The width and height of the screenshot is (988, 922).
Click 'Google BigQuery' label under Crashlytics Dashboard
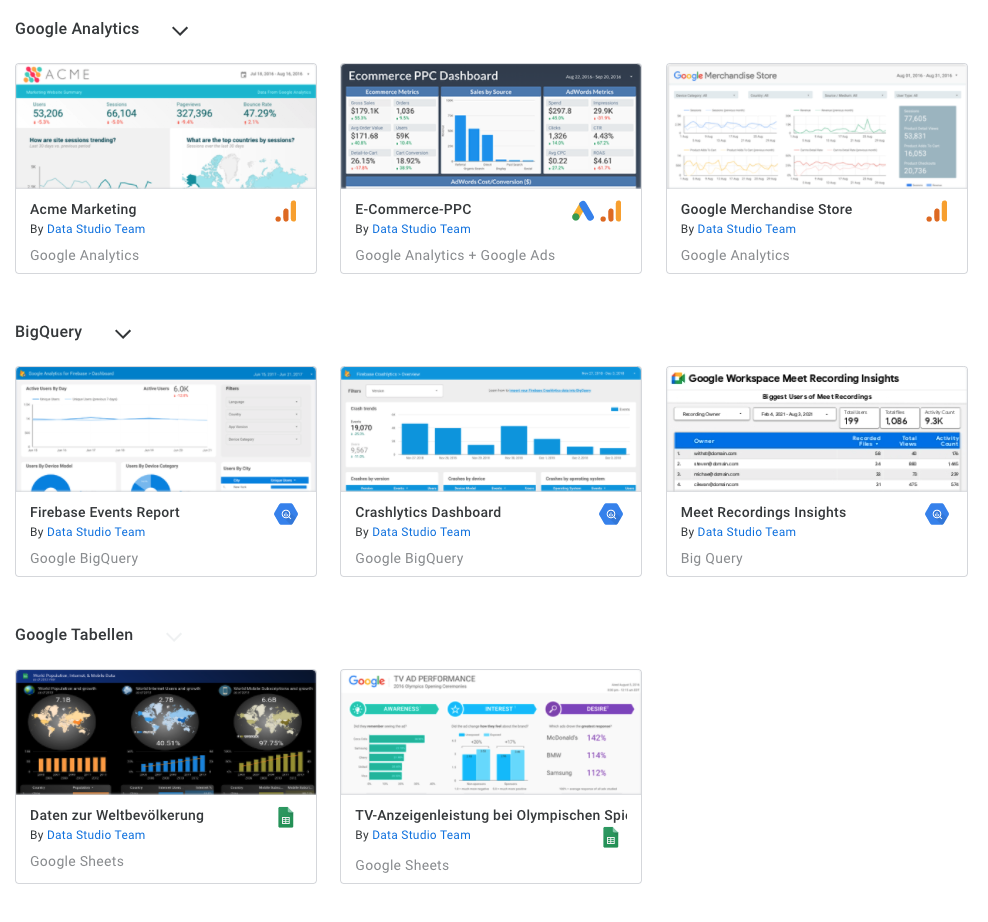[409, 558]
